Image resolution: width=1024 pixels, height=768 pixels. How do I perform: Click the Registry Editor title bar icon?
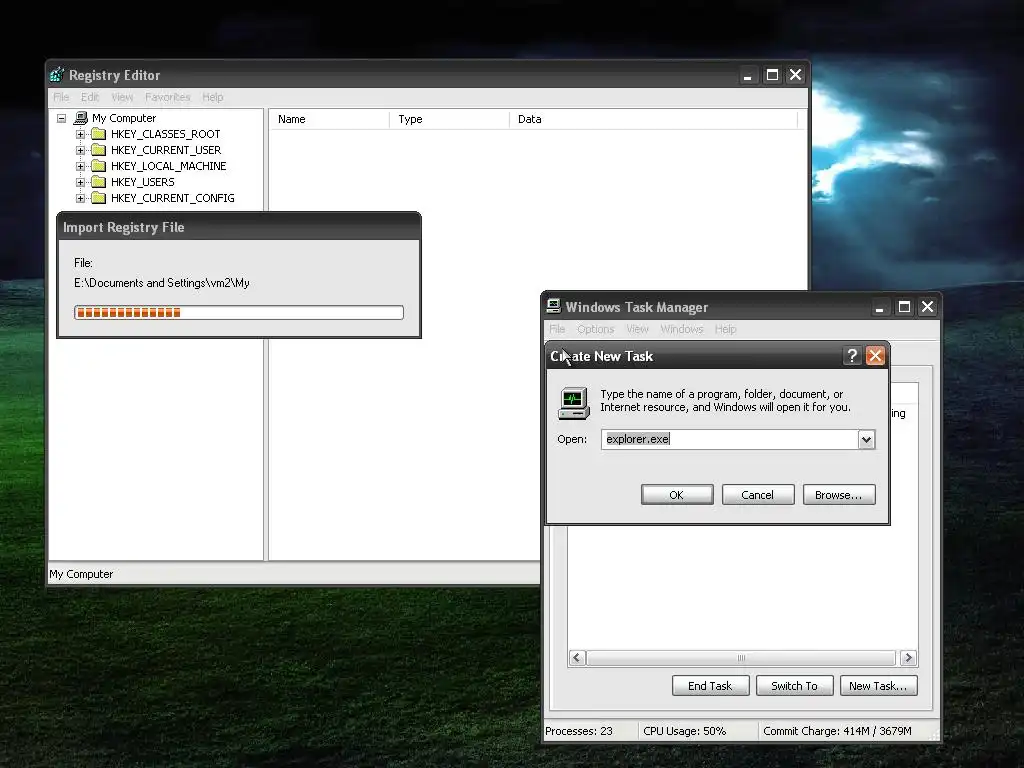pyautogui.click(x=57, y=74)
